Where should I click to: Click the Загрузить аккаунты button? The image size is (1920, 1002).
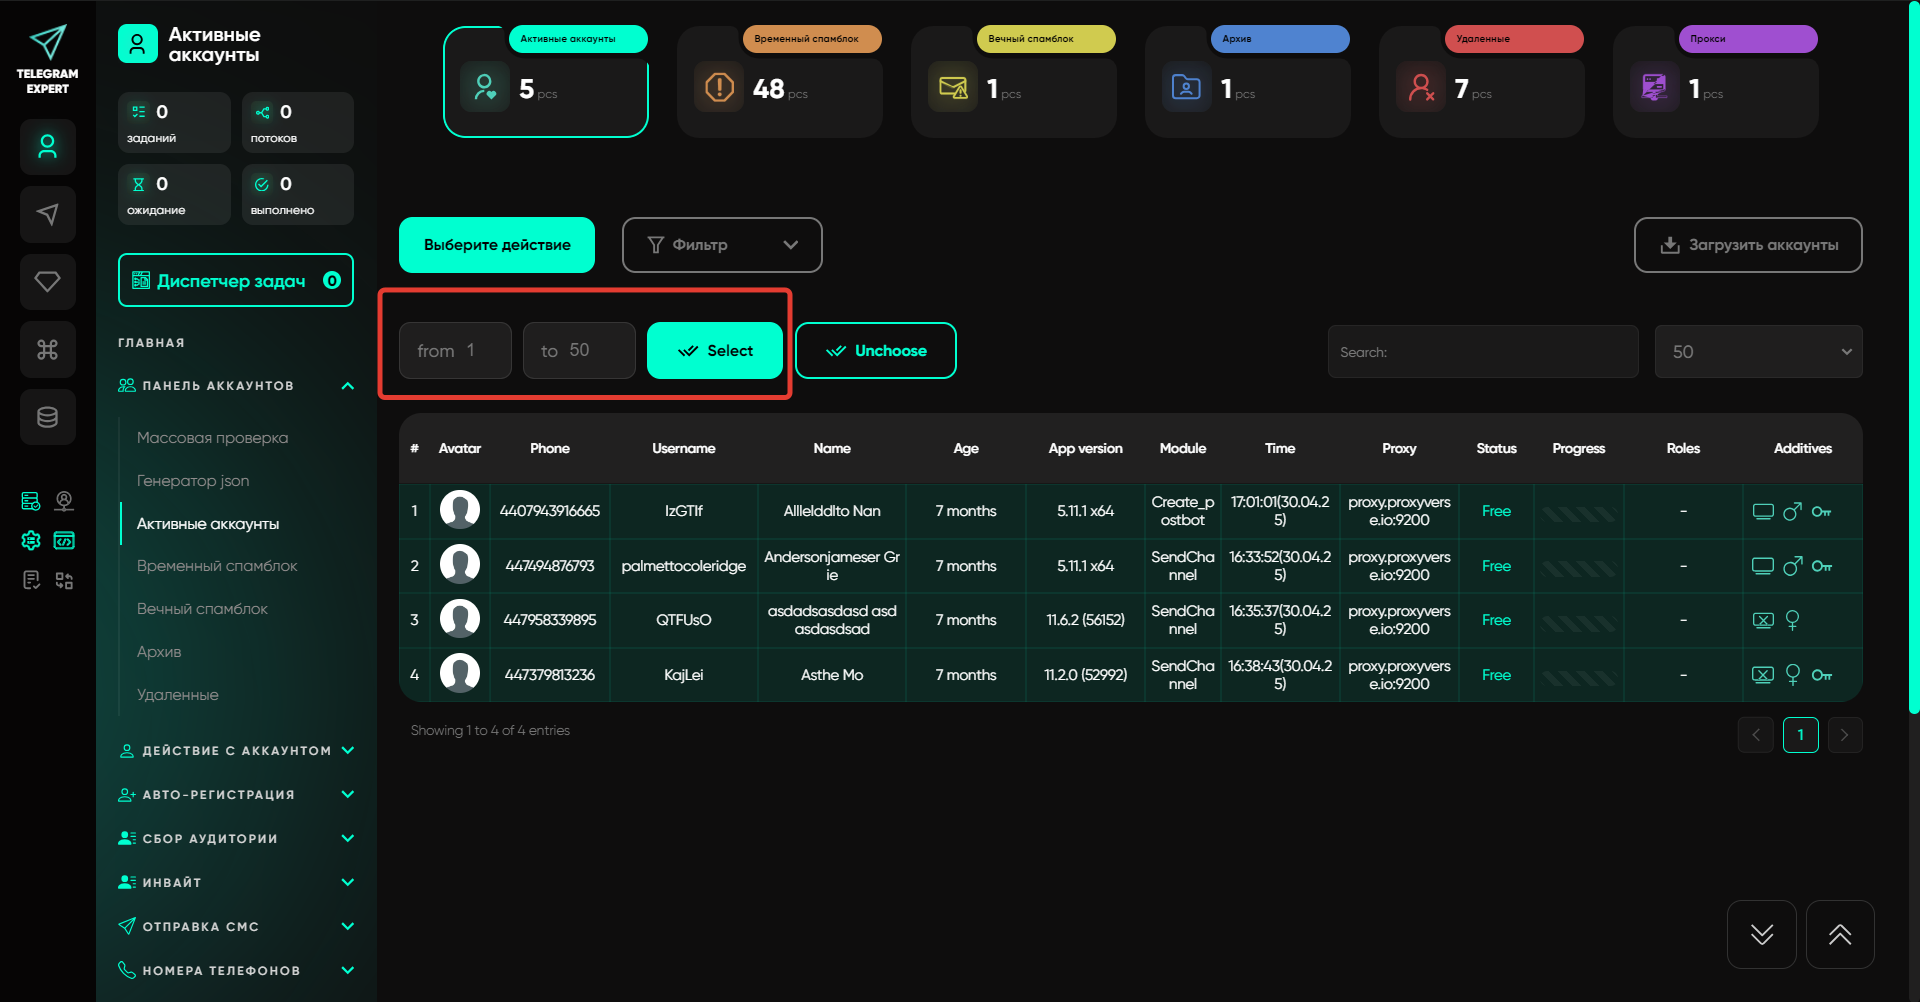click(1747, 245)
